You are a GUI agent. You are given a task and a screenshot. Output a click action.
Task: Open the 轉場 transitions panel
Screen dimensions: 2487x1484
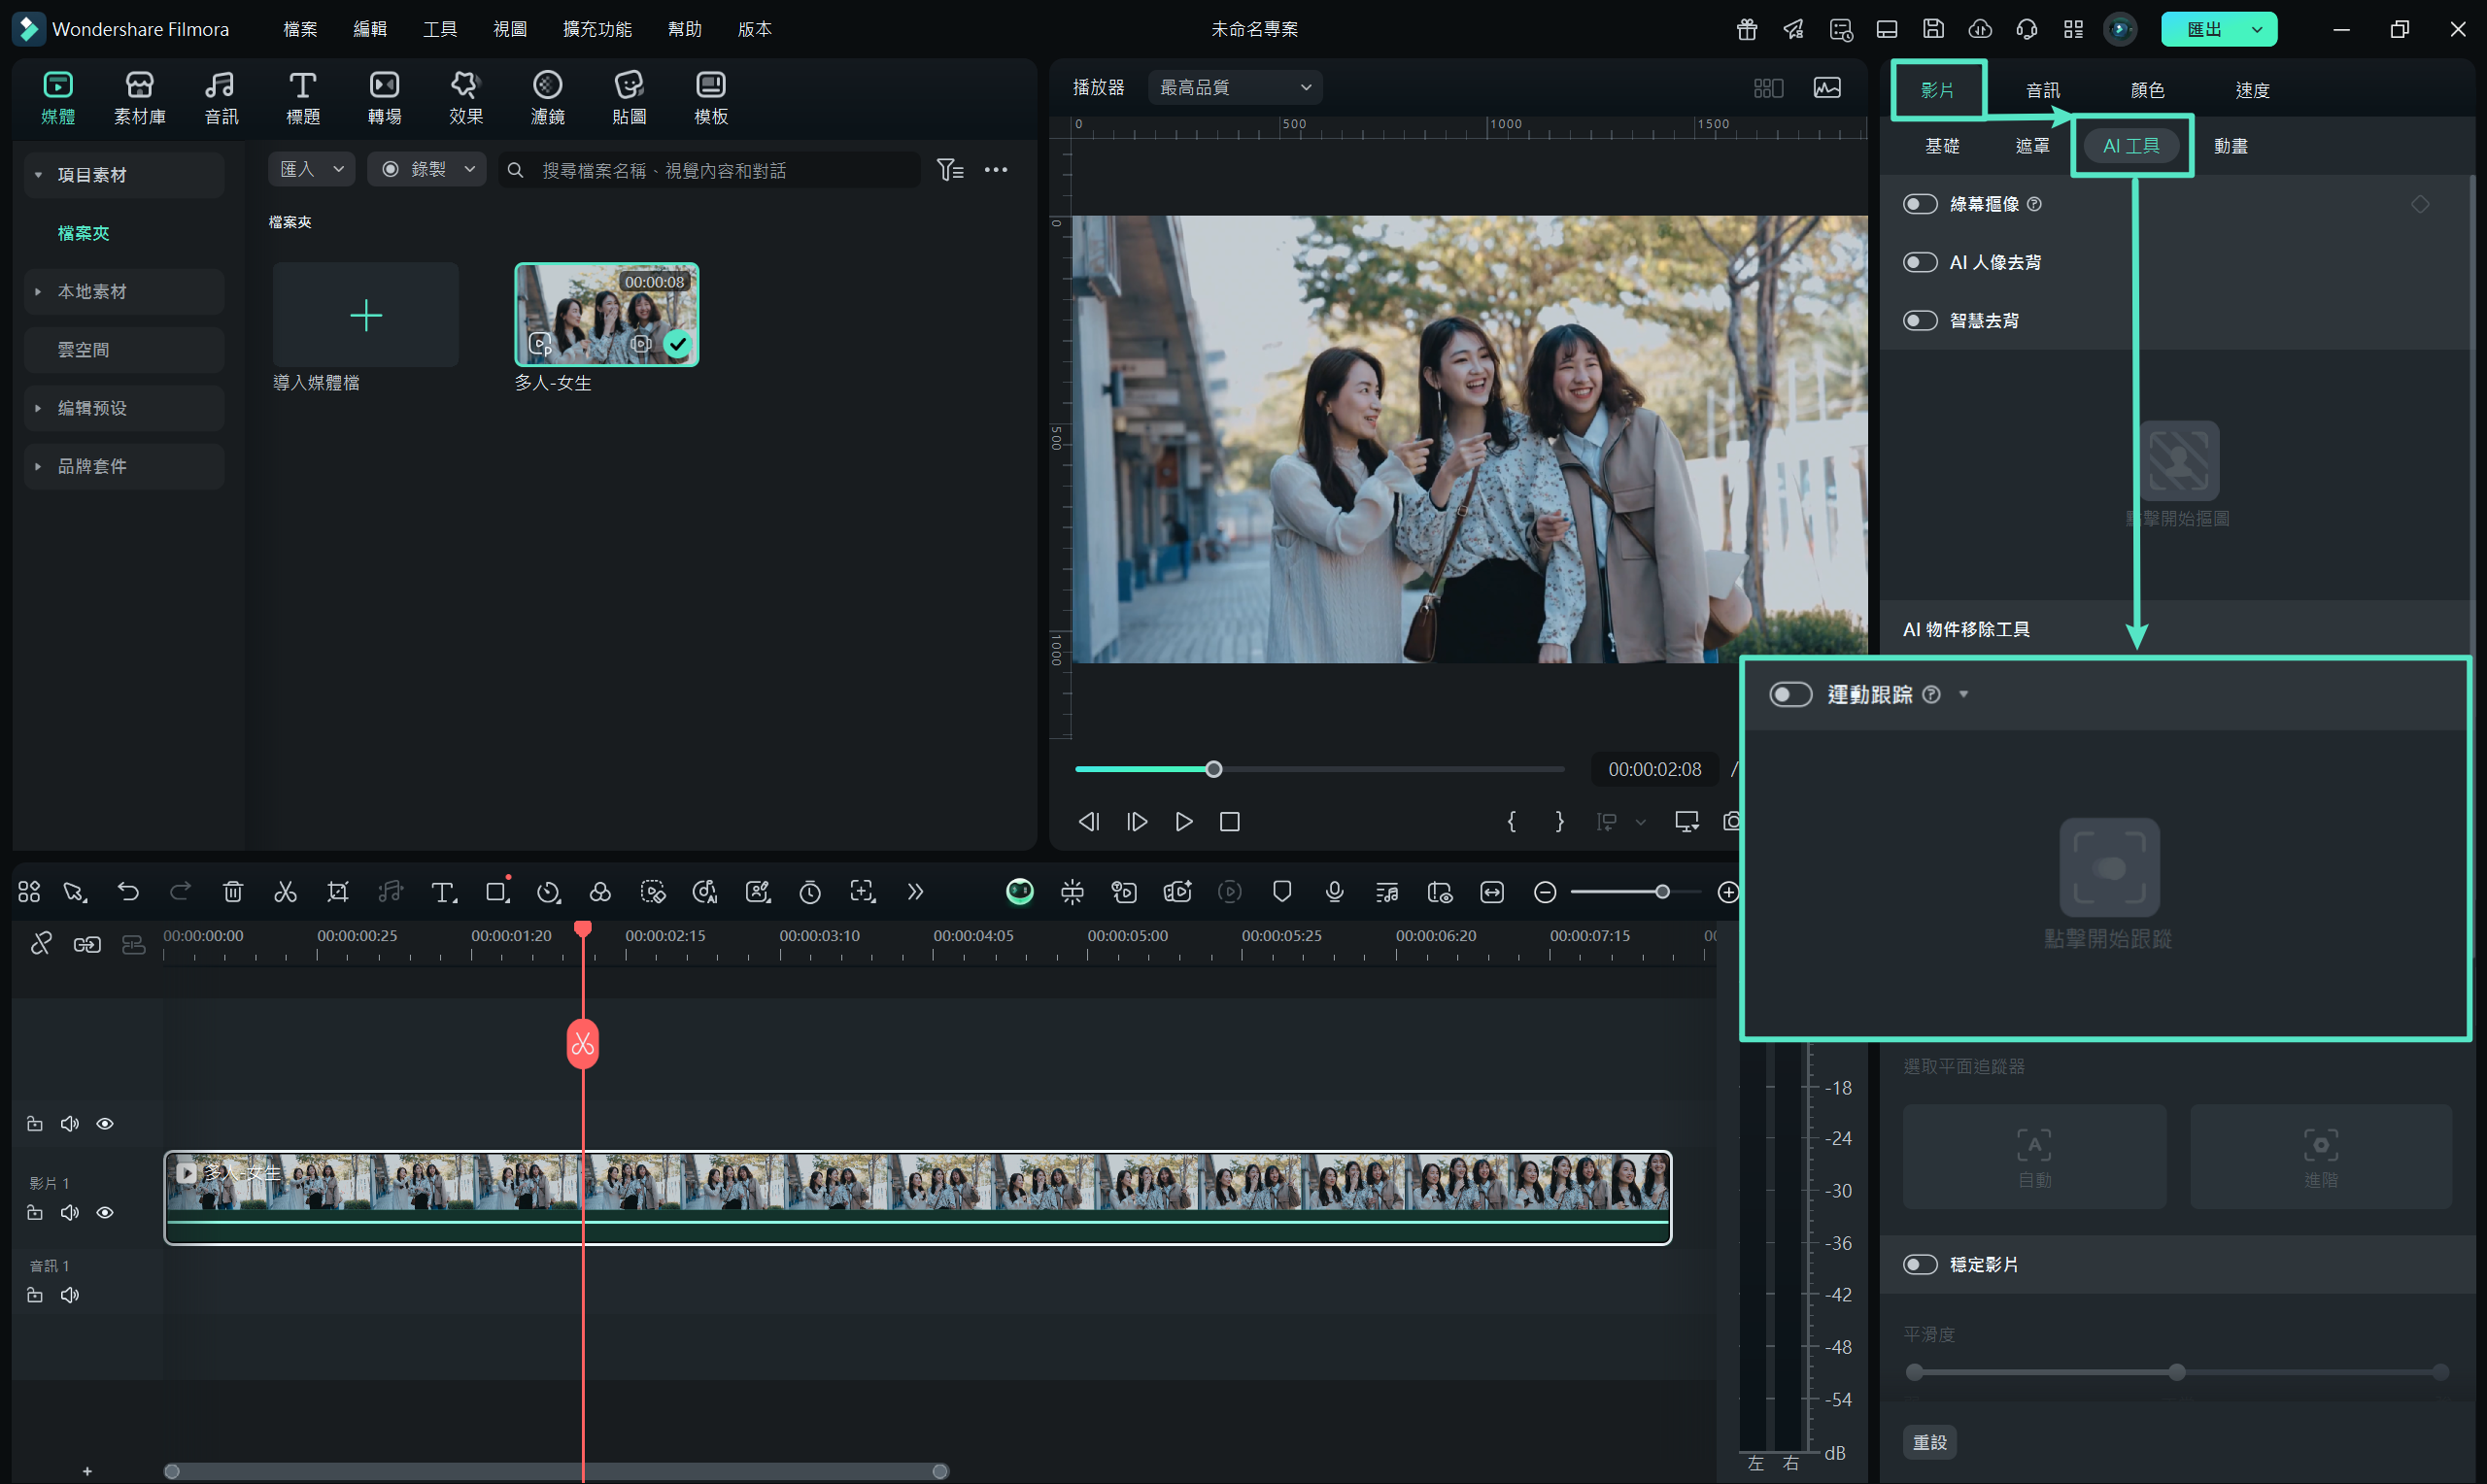384,98
